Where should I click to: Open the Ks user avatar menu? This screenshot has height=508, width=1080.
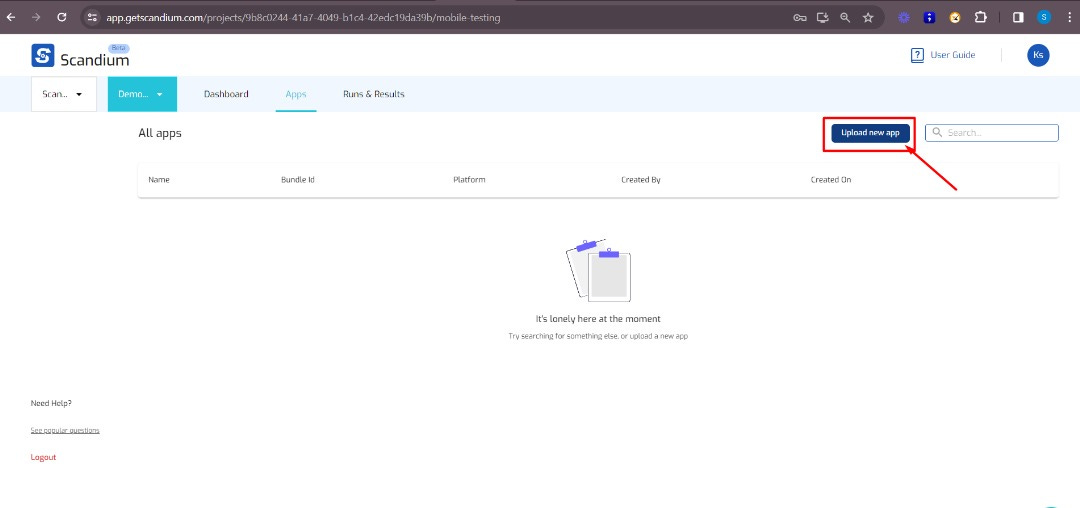(1038, 55)
